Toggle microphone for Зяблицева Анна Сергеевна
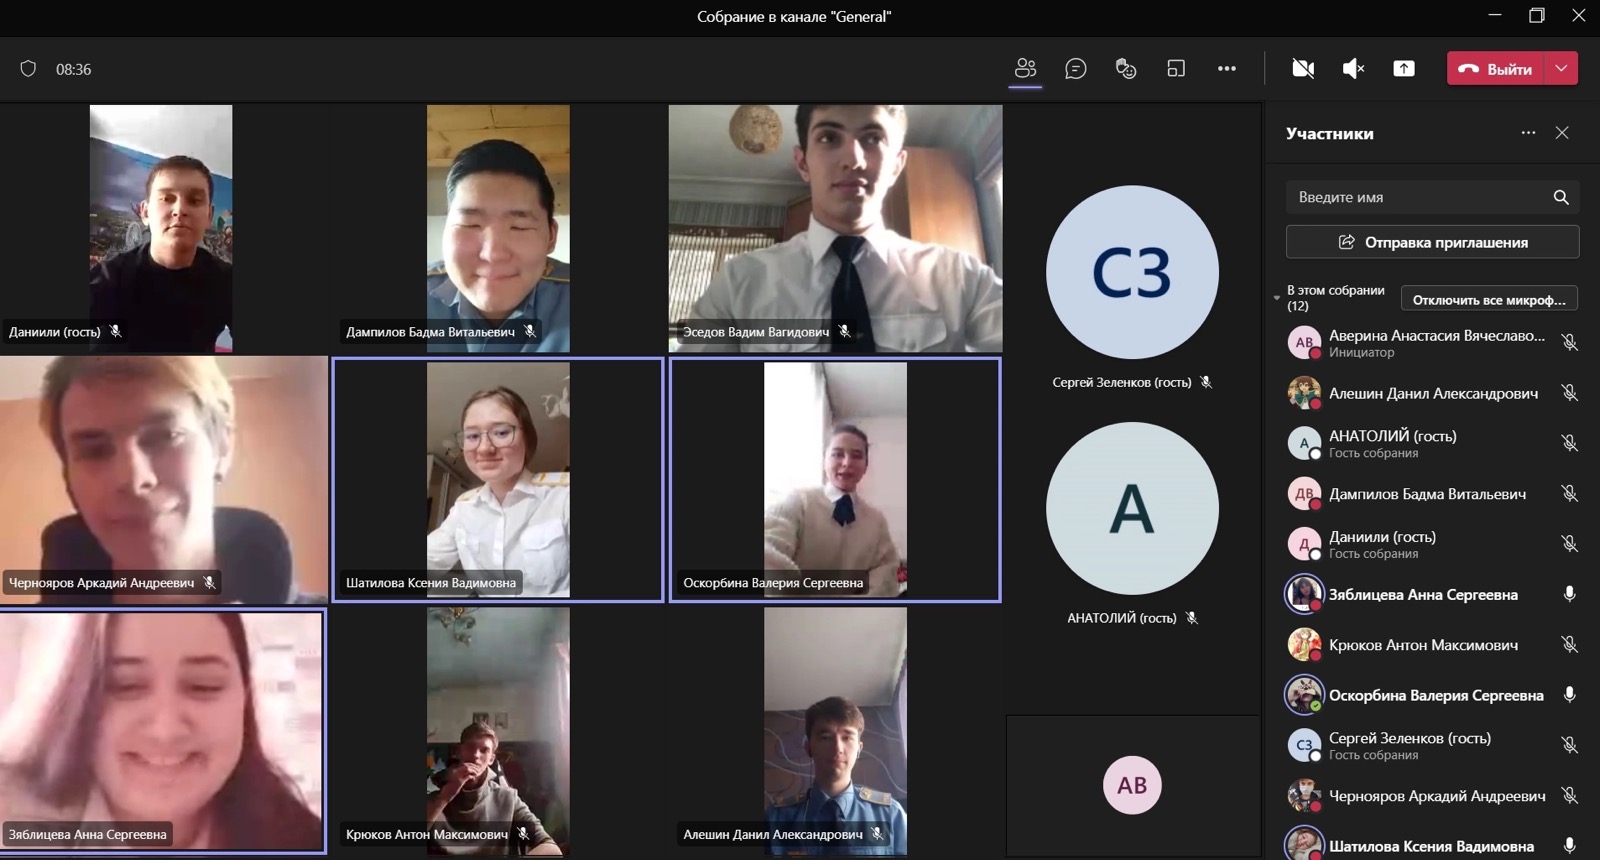Viewport: 1600px width, 860px height. pos(1569,594)
